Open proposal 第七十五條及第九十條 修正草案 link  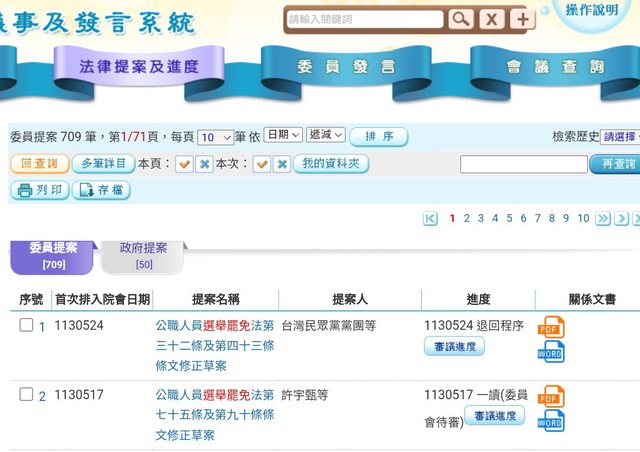click(215, 415)
